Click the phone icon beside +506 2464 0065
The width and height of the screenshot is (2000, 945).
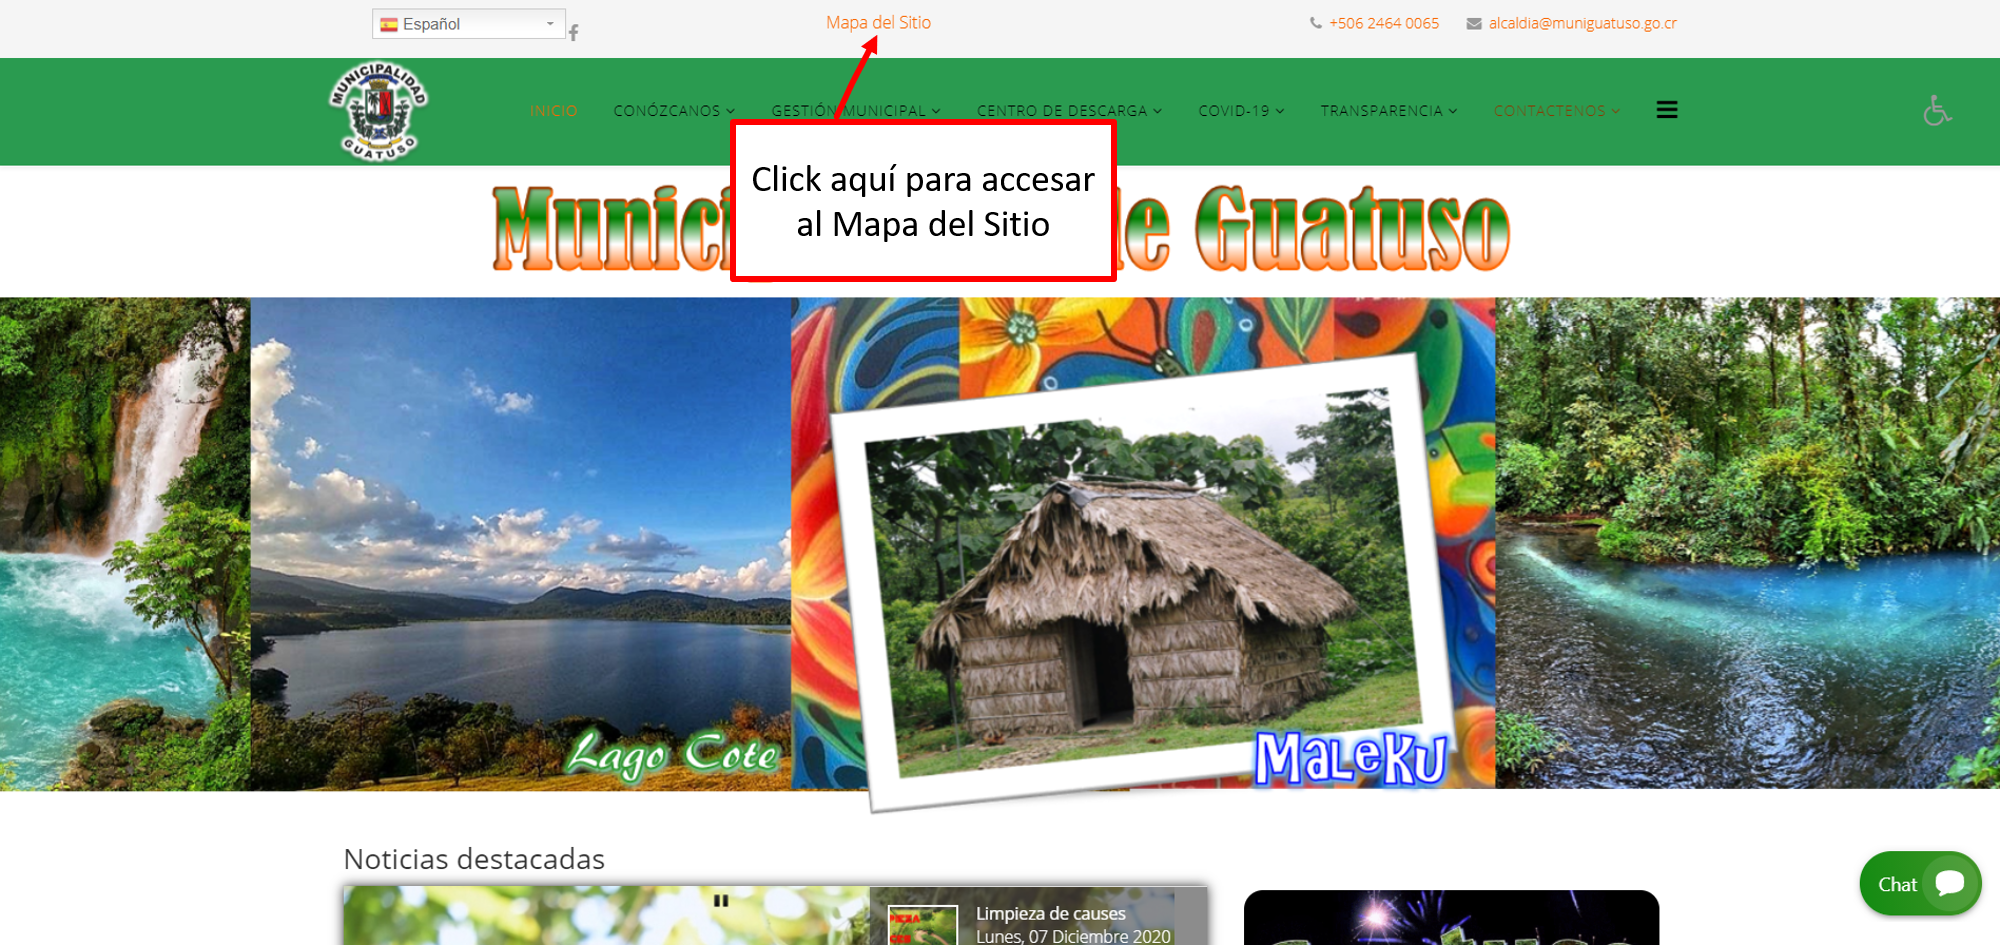(x=1316, y=23)
